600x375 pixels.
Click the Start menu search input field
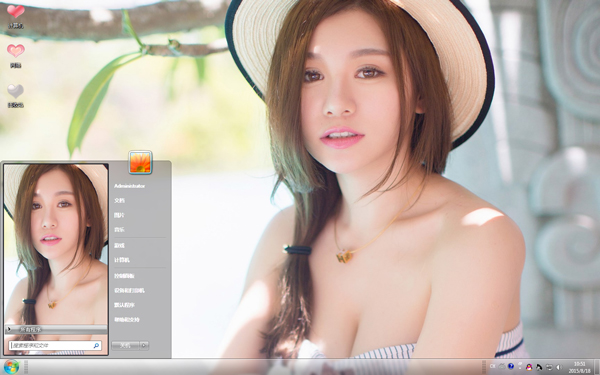coord(55,346)
